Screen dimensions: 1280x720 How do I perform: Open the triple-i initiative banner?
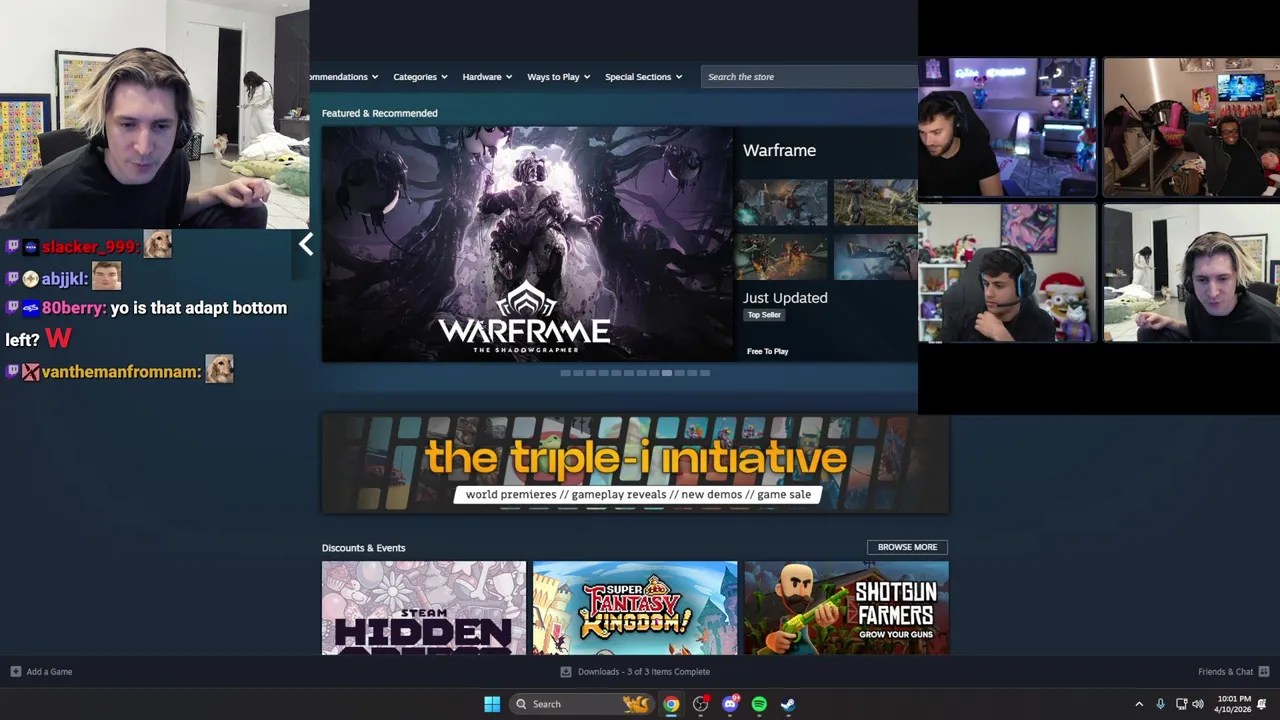click(x=635, y=465)
